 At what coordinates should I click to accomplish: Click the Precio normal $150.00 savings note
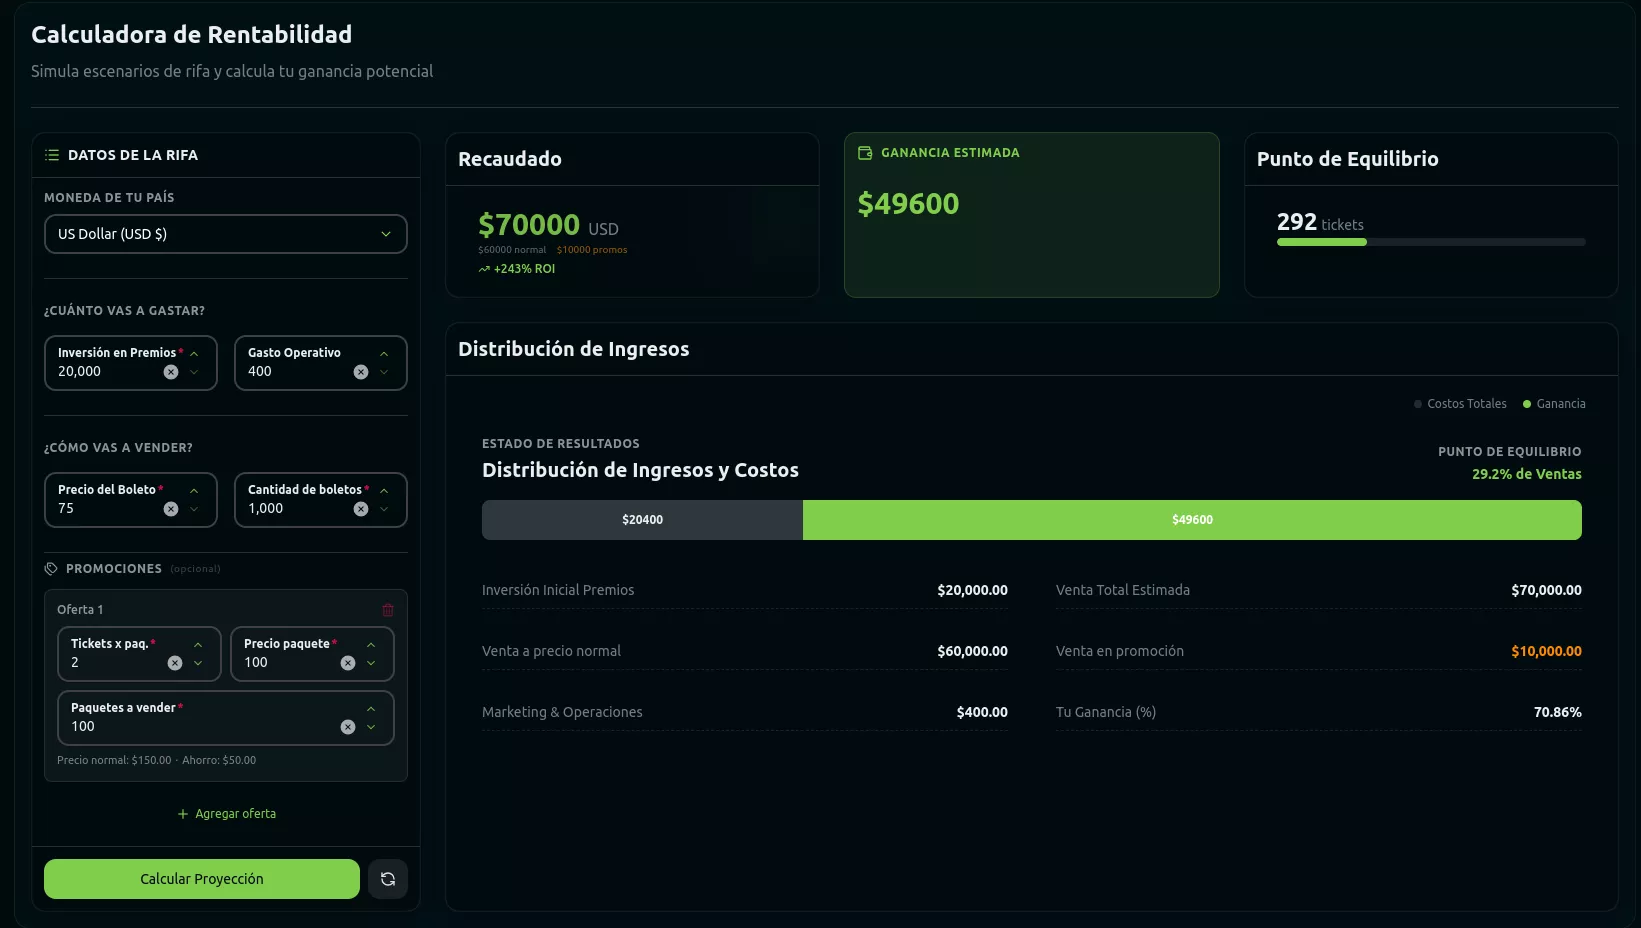(156, 761)
